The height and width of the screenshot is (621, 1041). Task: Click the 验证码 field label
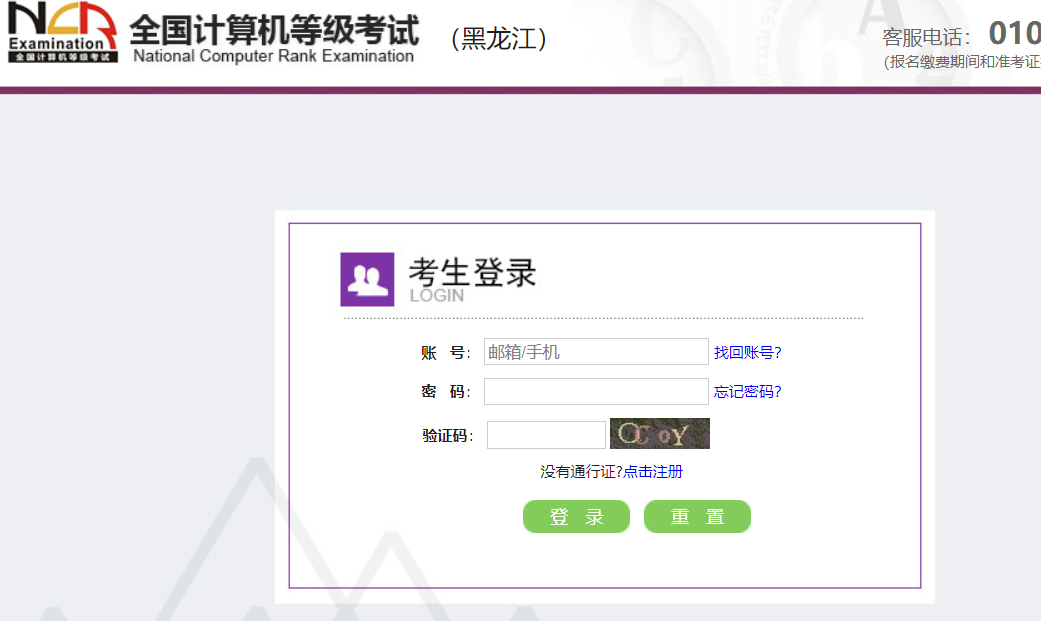pos(447,435)
